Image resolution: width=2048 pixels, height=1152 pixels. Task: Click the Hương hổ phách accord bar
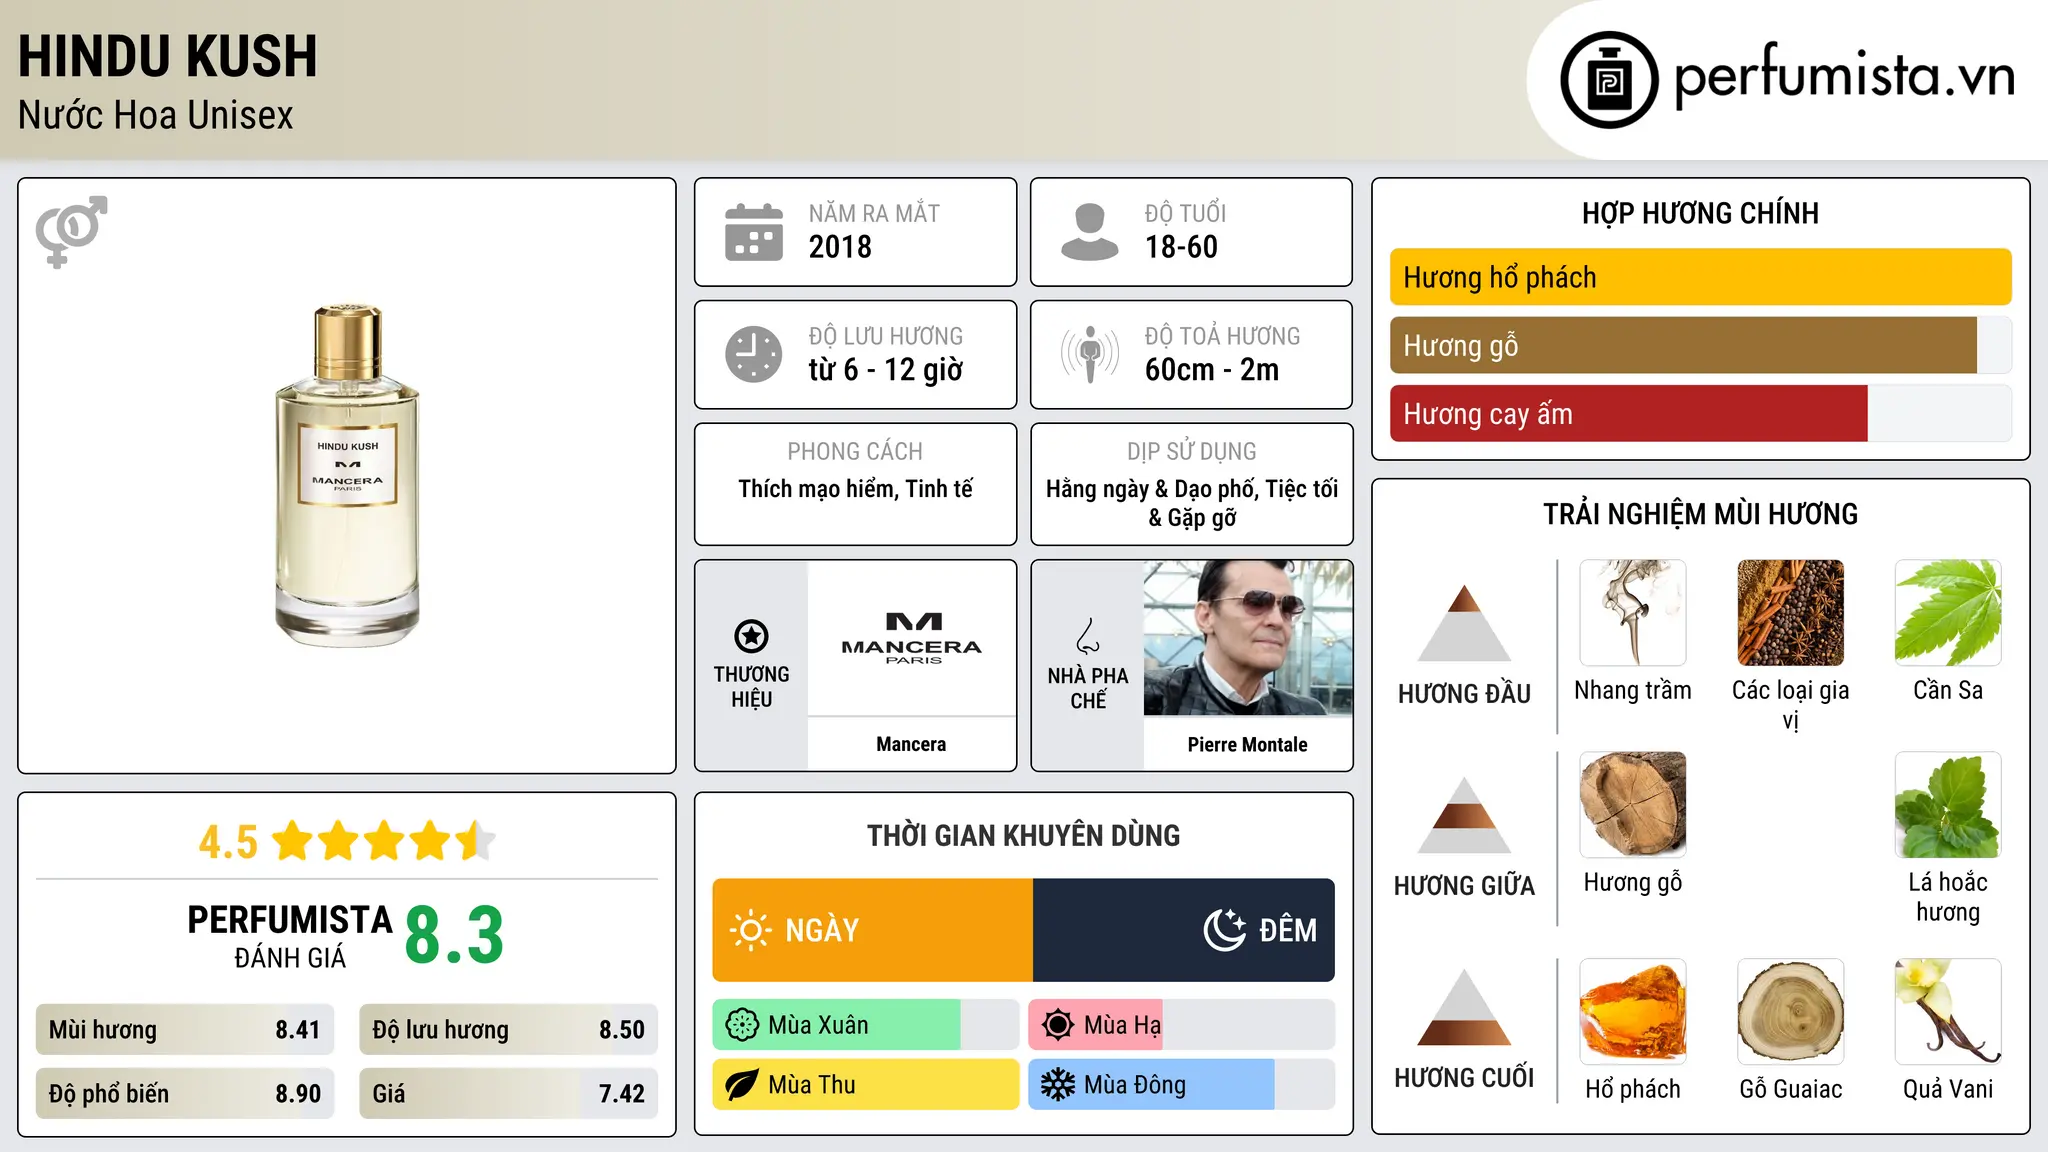1701,277
